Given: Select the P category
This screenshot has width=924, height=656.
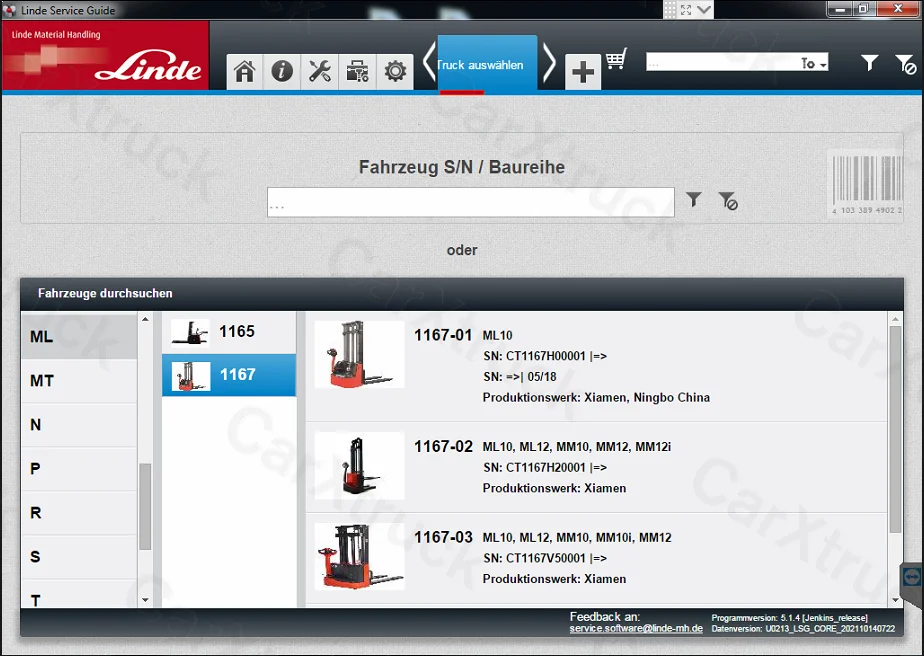Looking at the screenshot, I should [79, 469].
